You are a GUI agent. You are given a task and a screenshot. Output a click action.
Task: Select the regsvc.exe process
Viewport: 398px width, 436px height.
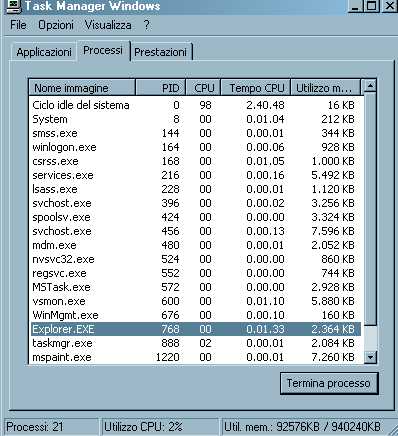[x=195, y=273]
